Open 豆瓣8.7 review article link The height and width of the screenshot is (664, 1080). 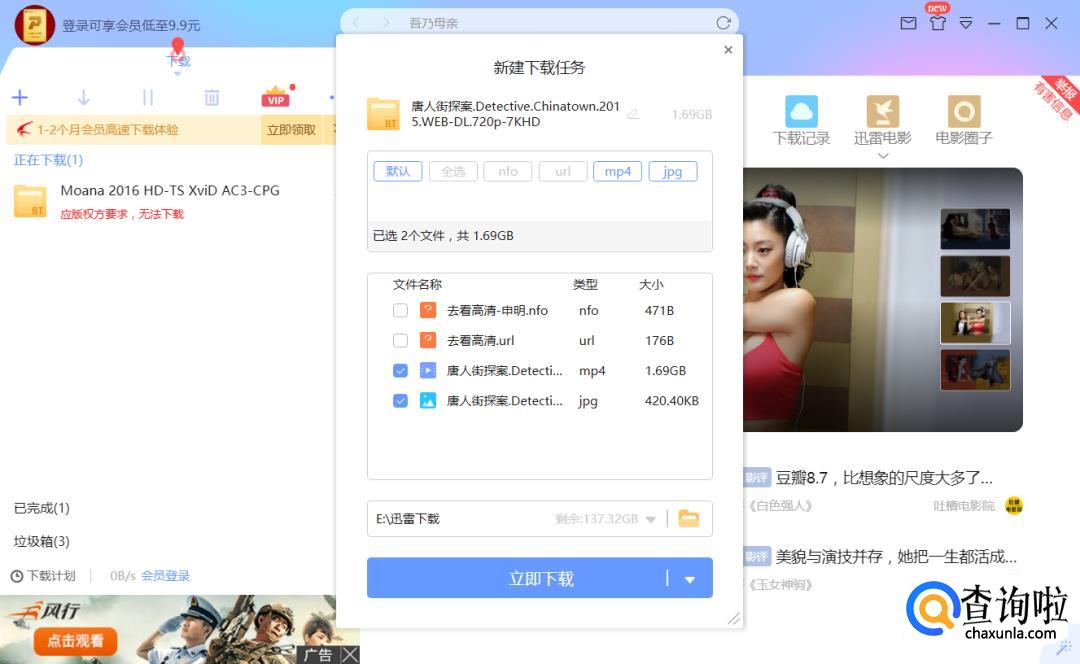click(884, 477)
